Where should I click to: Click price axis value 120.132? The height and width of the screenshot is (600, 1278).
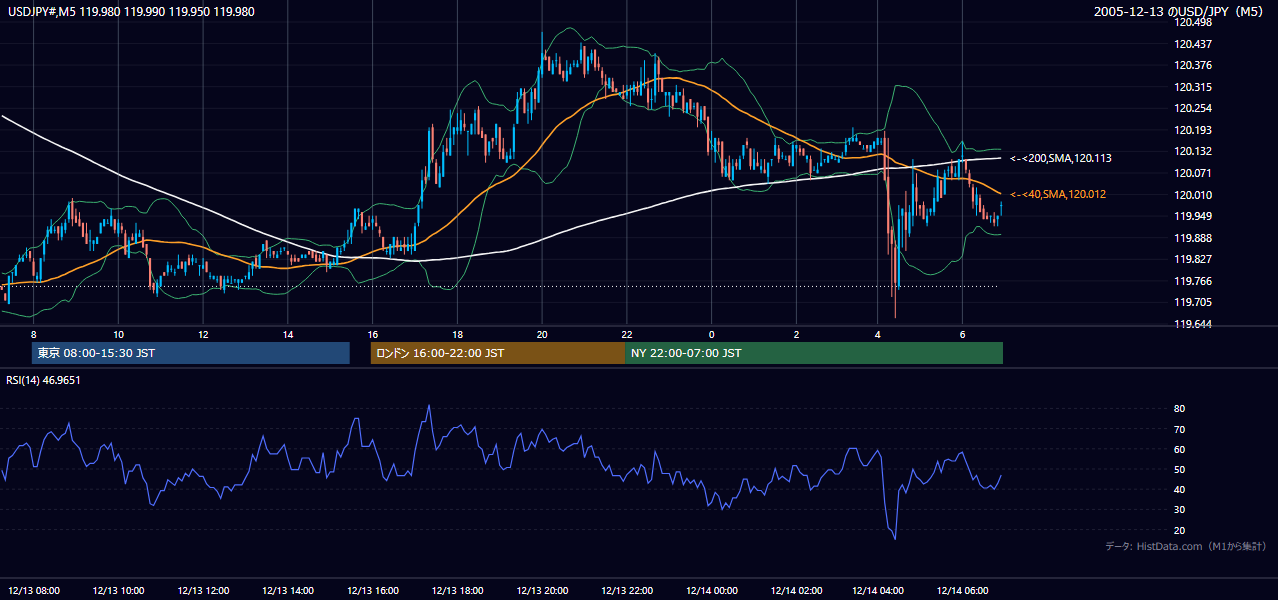point(1193,151)
